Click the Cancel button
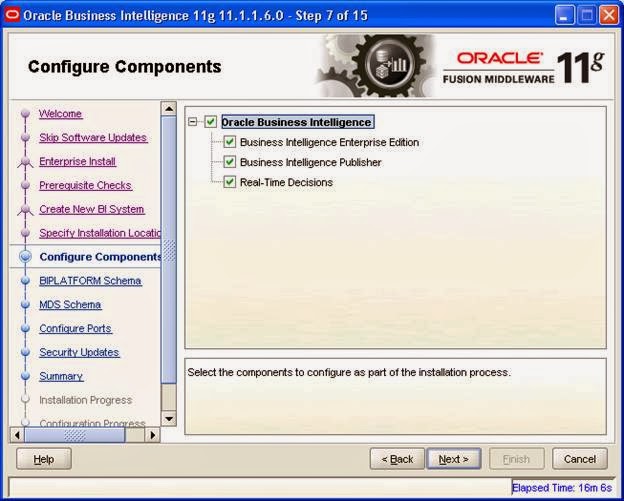 click(580, 459)
